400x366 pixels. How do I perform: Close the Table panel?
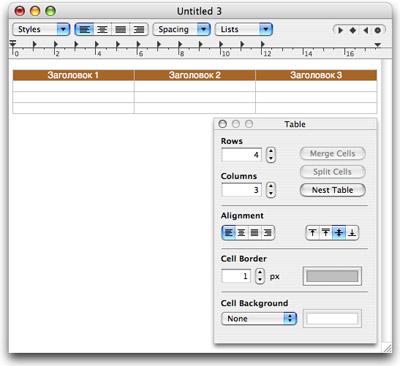223,124
